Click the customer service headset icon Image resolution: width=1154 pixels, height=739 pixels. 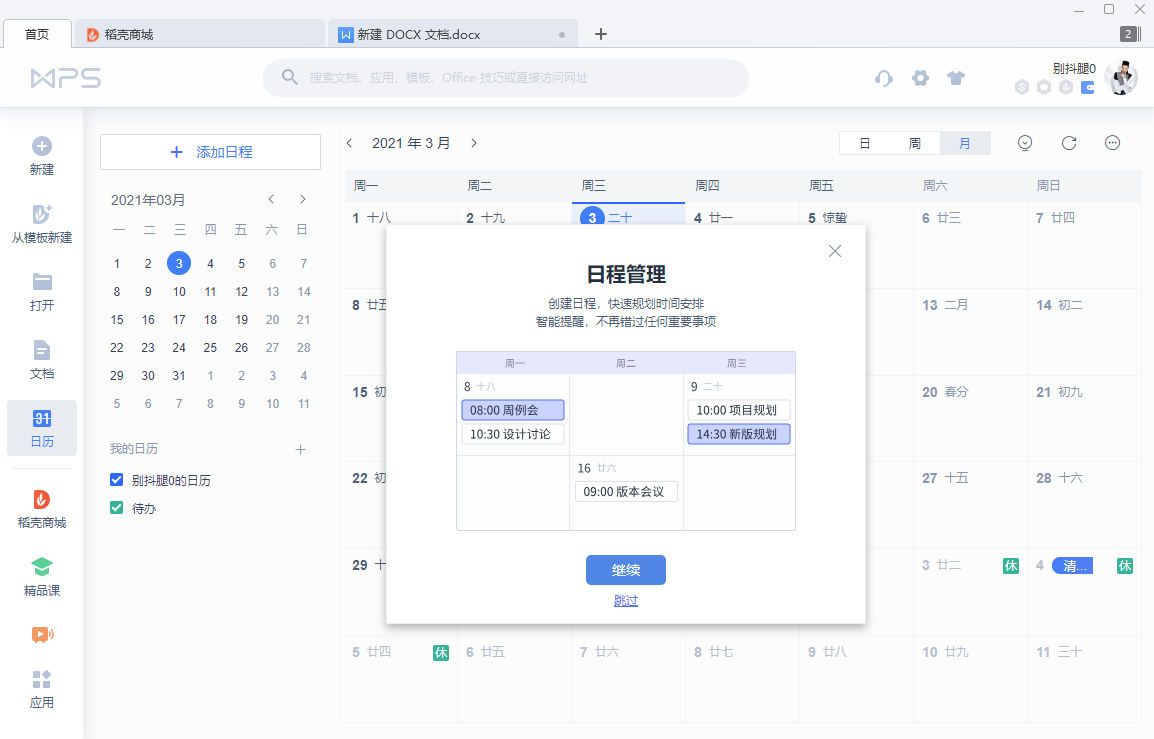884,78
